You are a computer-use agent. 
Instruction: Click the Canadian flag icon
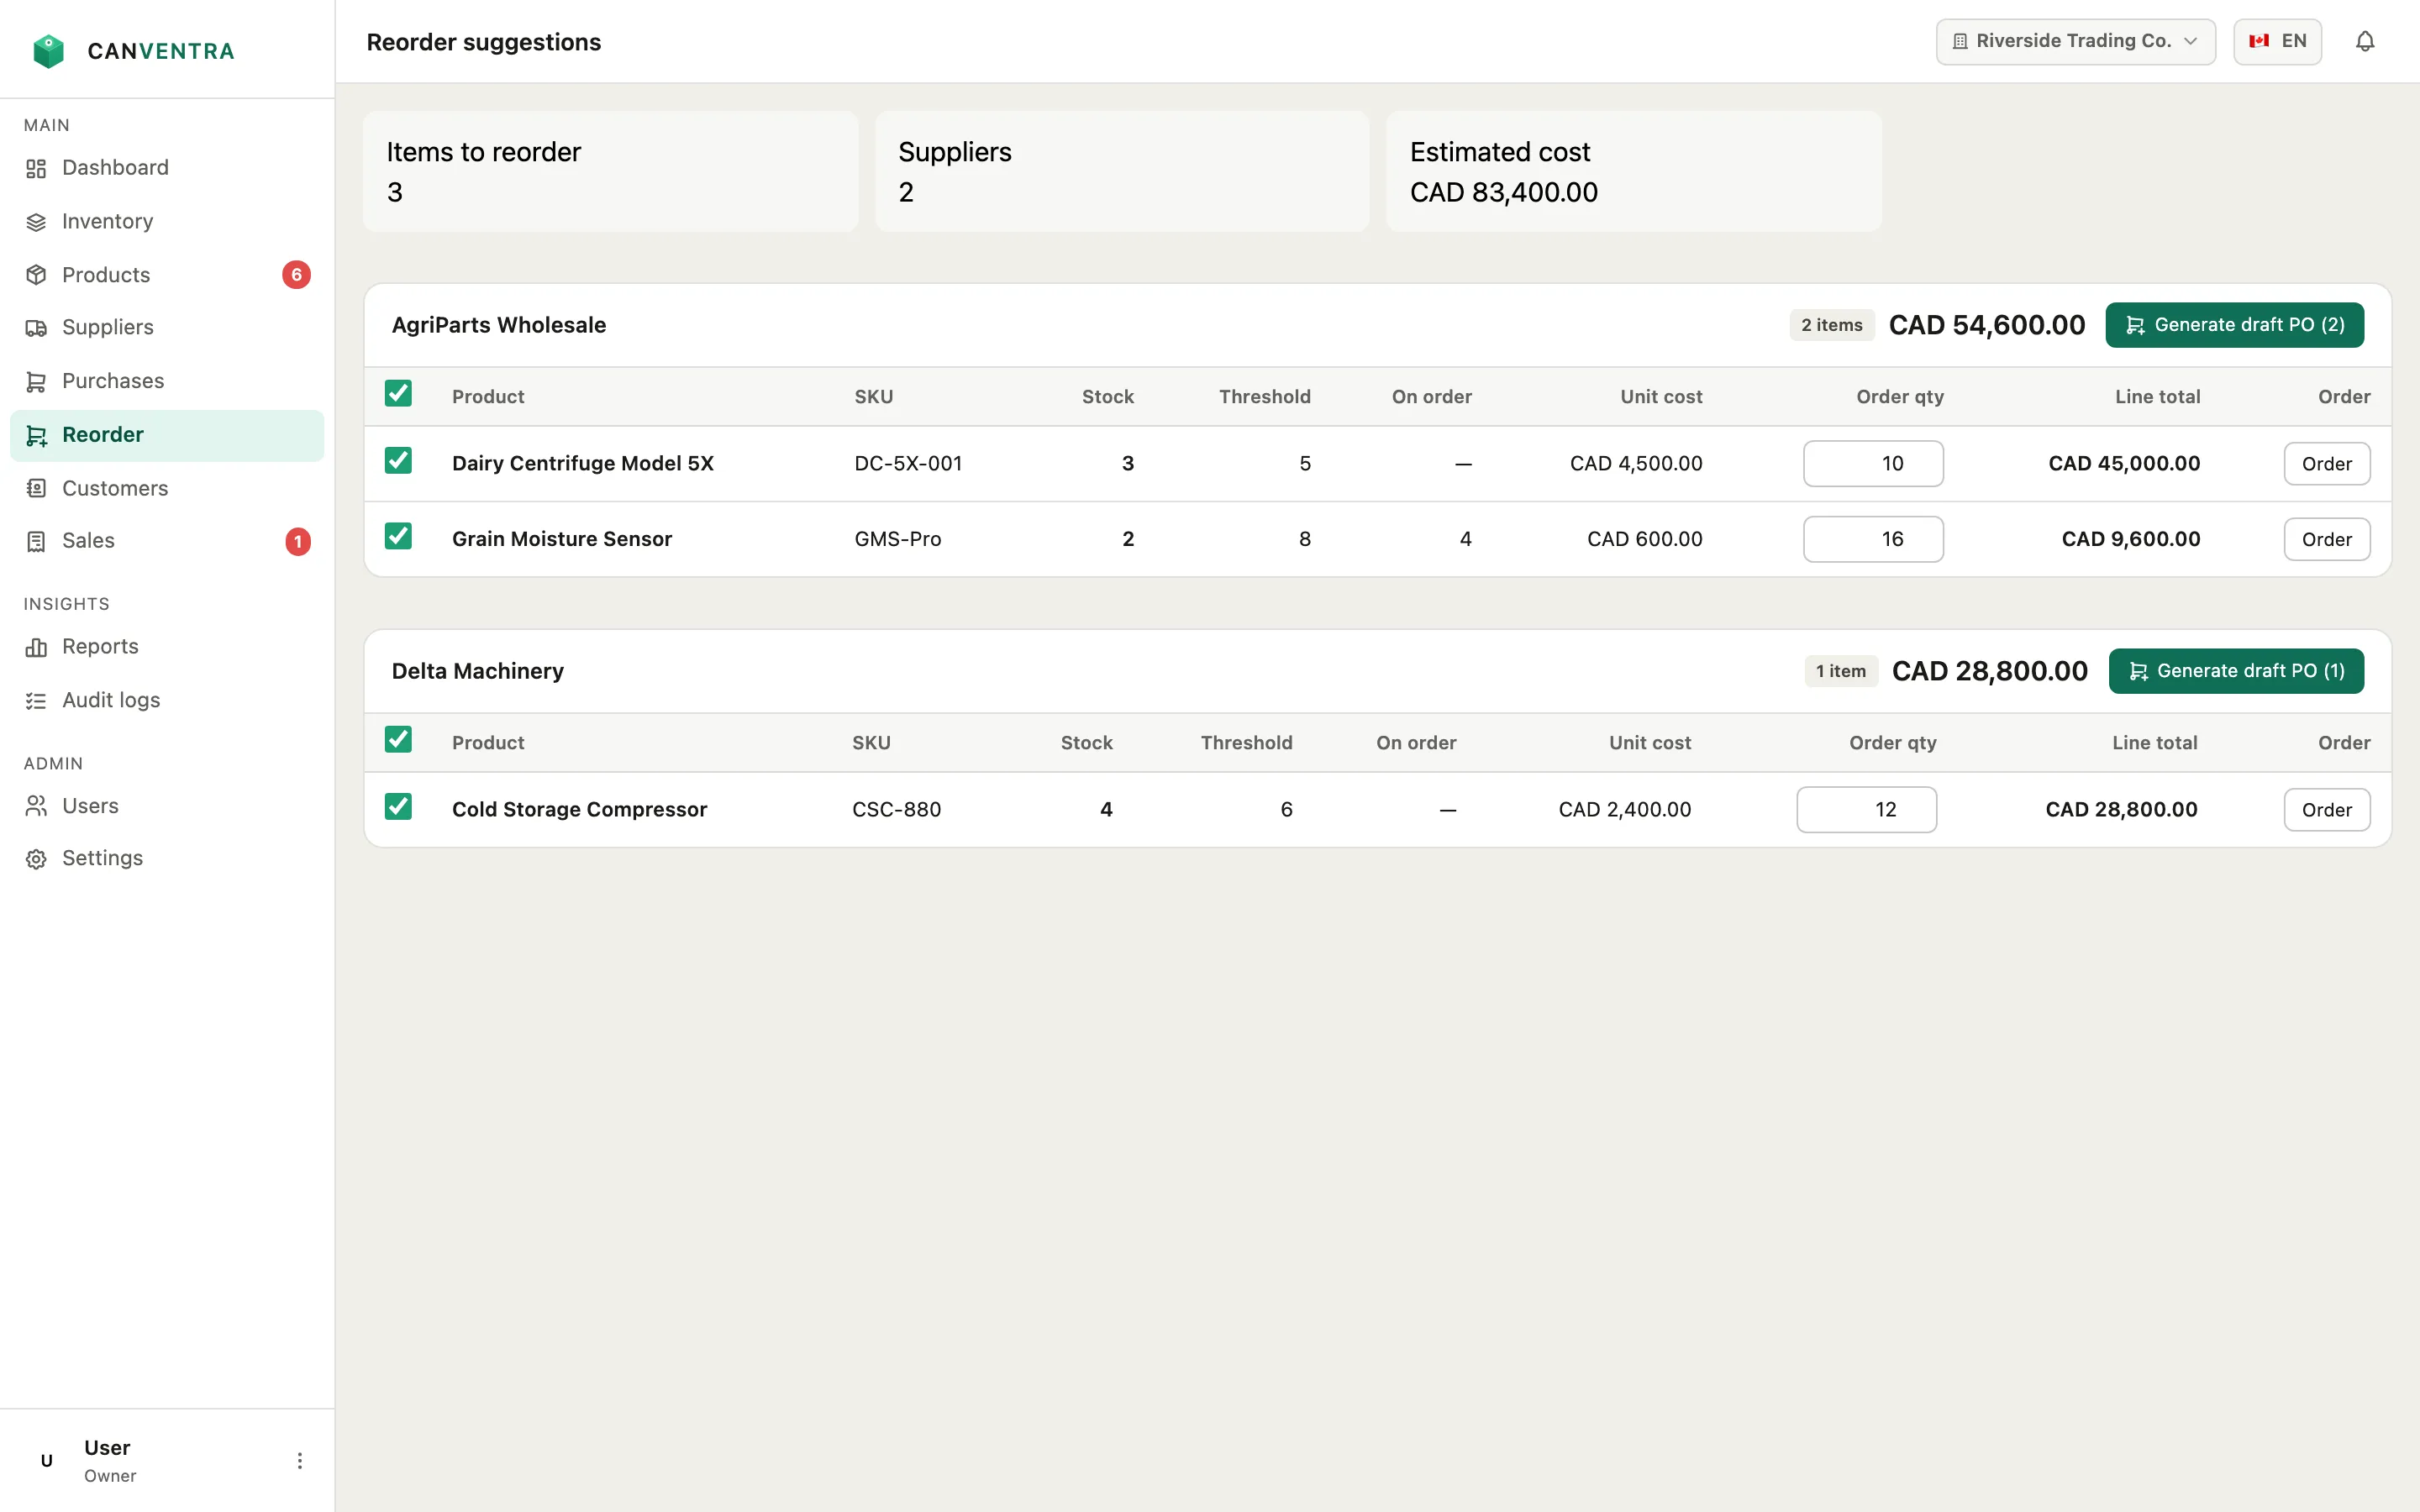click(2259, 41)
